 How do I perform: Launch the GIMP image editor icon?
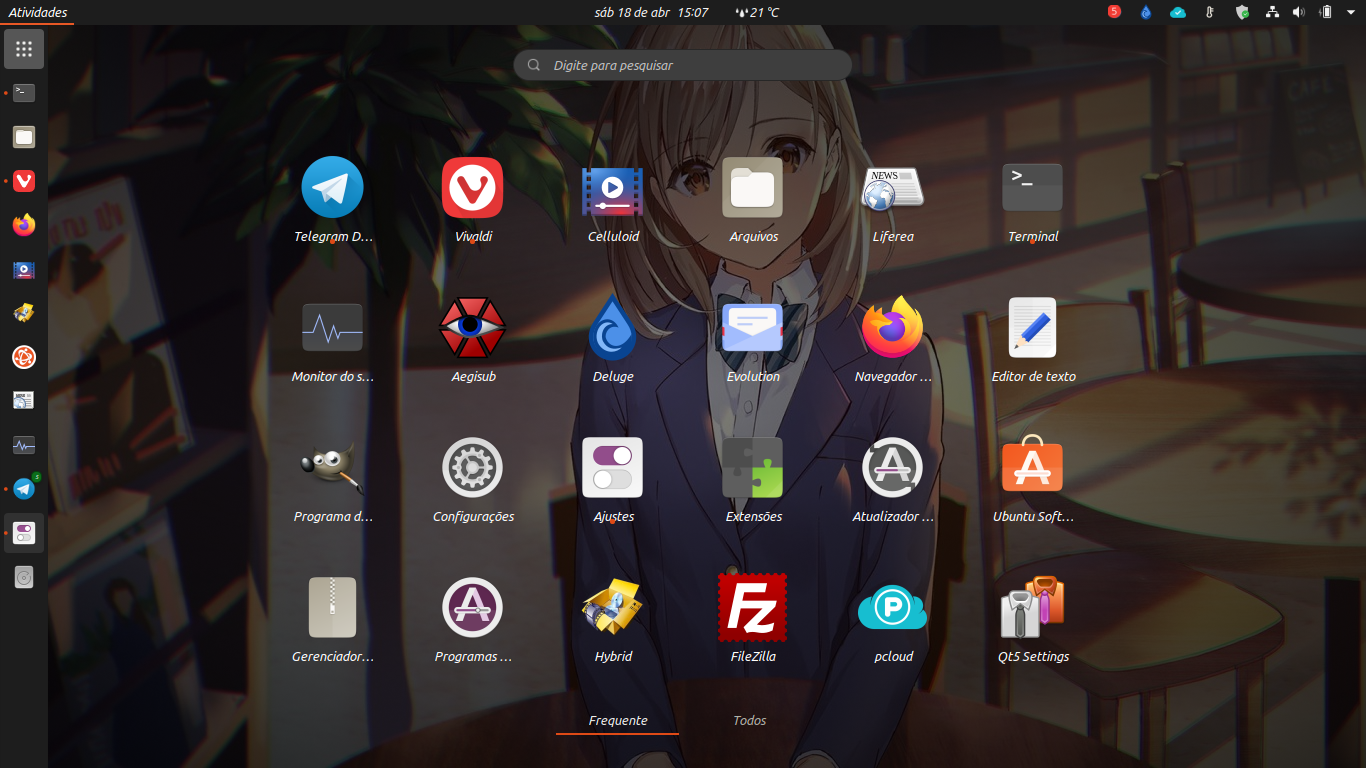tap(333, 468)
